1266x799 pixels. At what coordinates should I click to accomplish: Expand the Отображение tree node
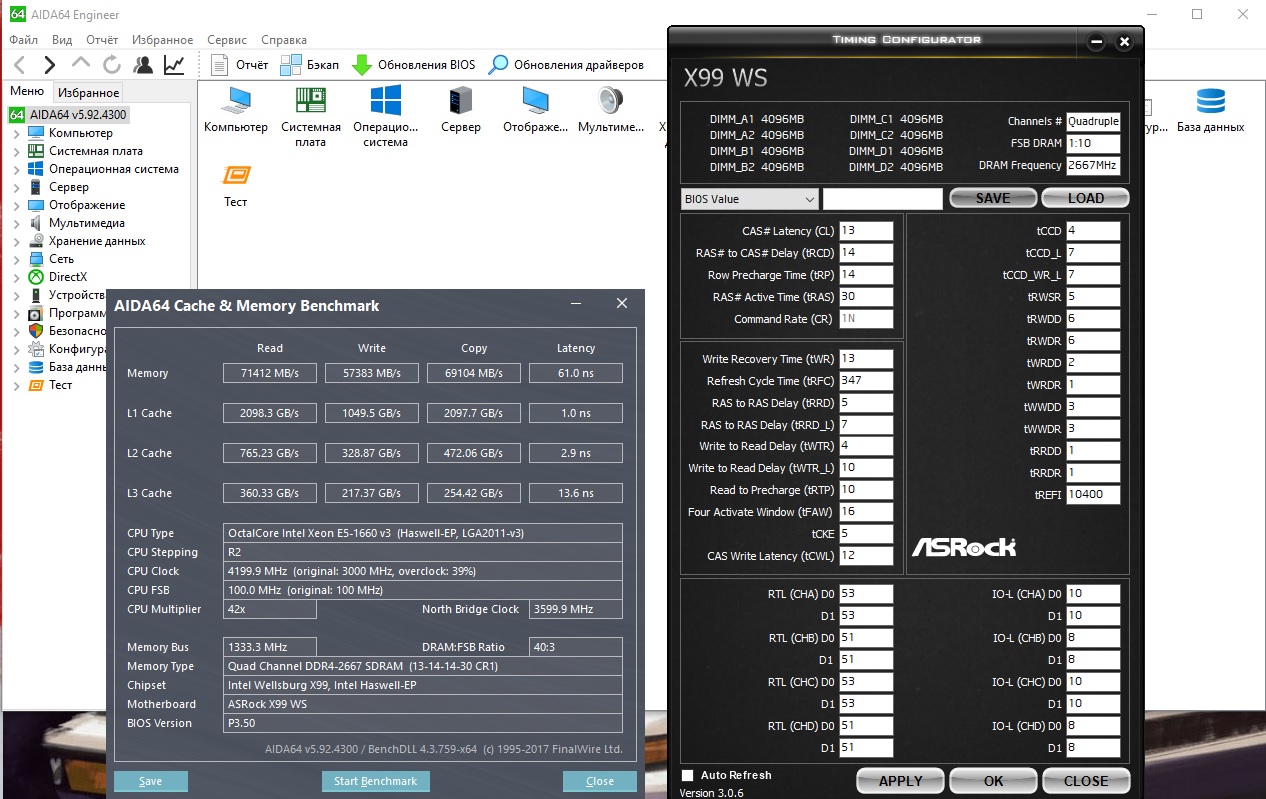tap(16, 205)
